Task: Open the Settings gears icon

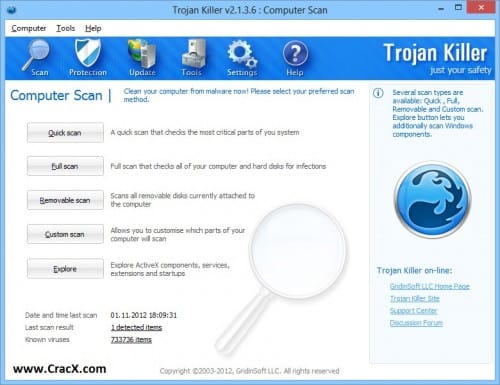Action: [x=242, y=57]
